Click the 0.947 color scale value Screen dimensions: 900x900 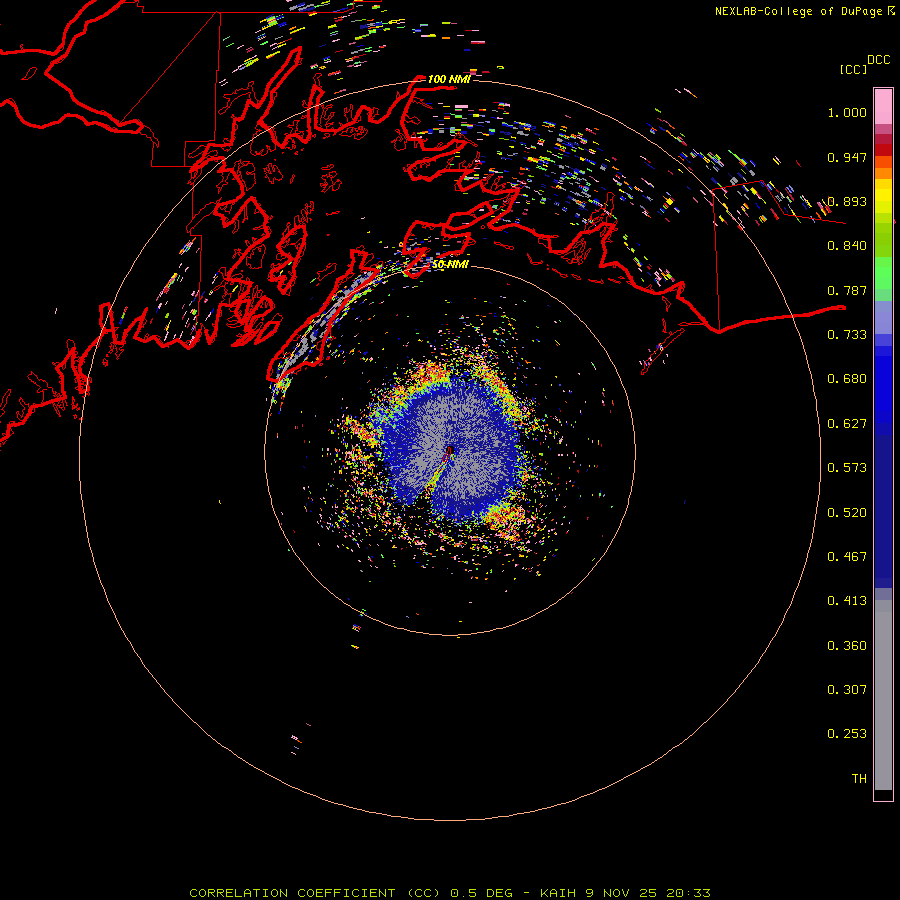point(847,157)
